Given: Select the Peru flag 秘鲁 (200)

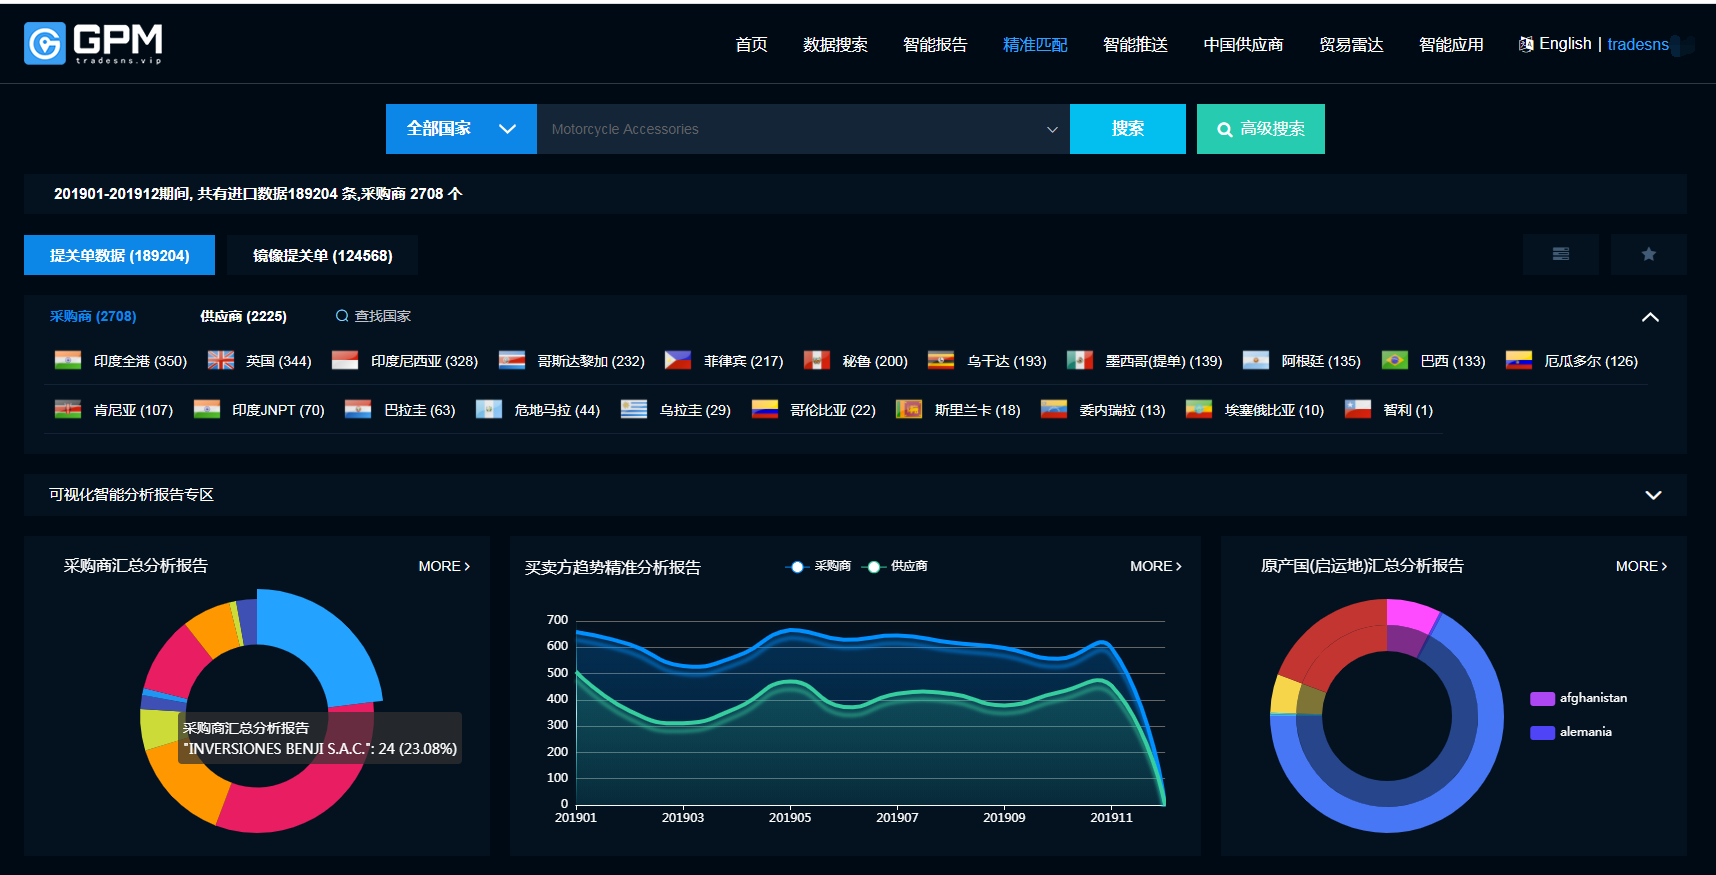Looking at the screenshot, I should (x=817, y=360).
